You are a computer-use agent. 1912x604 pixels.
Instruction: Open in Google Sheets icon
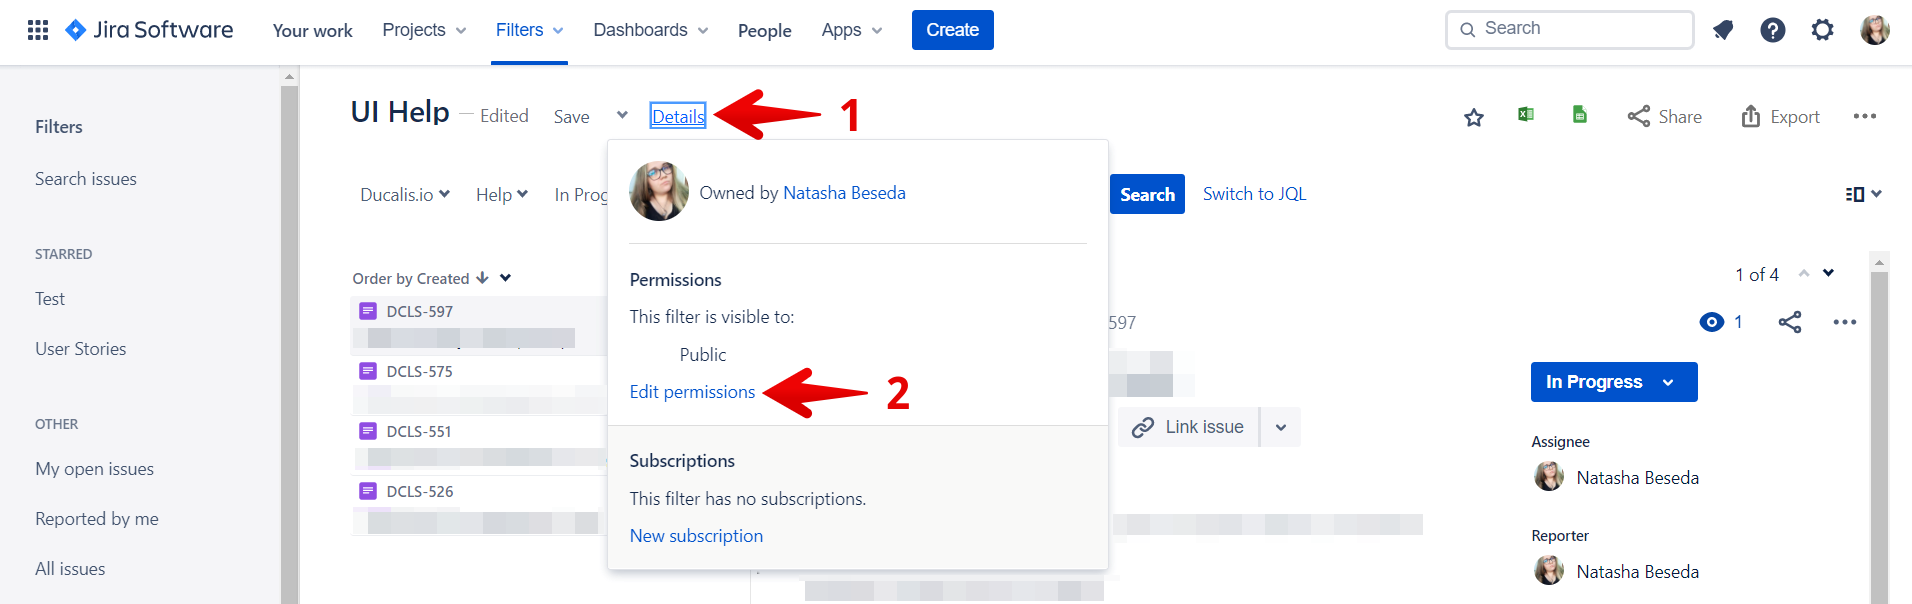pos(1580,114)
